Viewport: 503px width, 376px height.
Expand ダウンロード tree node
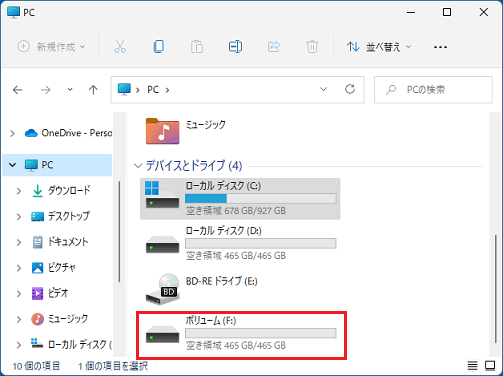tap(19, 191)
